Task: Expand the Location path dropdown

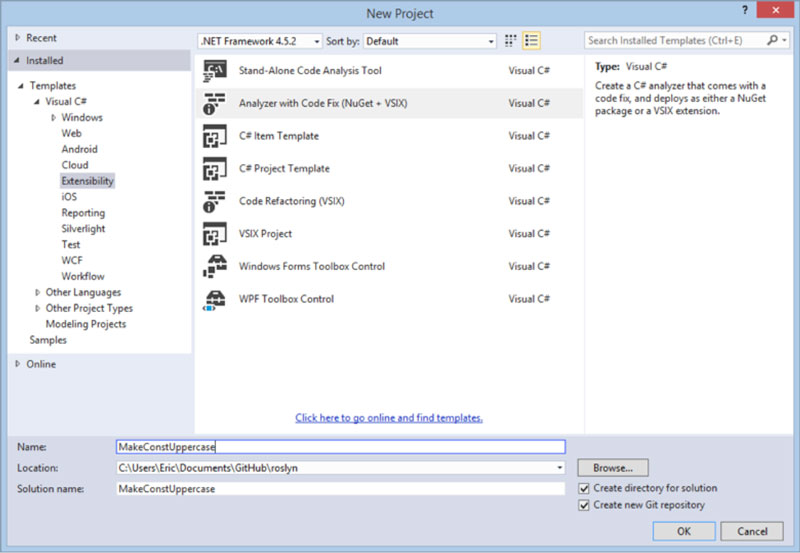Action: (x=560, y=468)
